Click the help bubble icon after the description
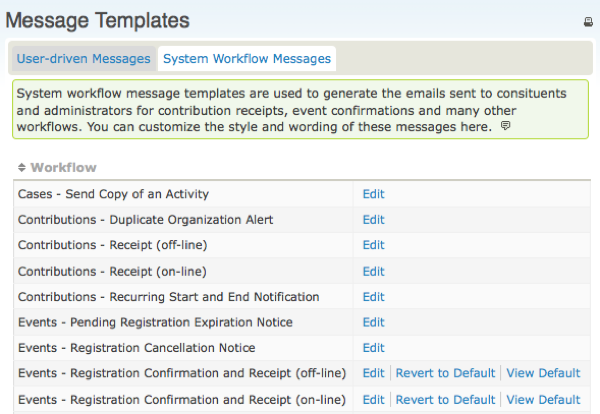Image resolution: width=600 pixels, height=414 pixels. [505, 128]
